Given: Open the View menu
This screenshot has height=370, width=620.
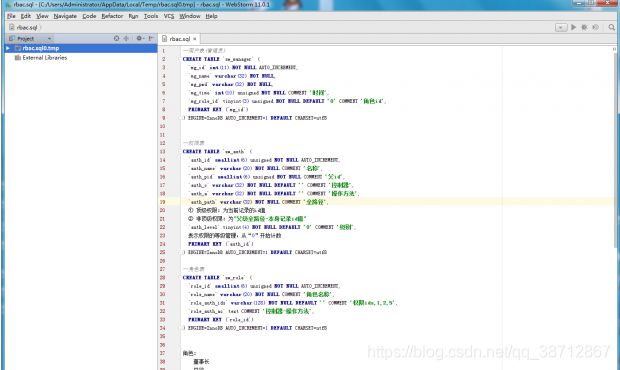Looking at the screenshot, I should (42, 16).
